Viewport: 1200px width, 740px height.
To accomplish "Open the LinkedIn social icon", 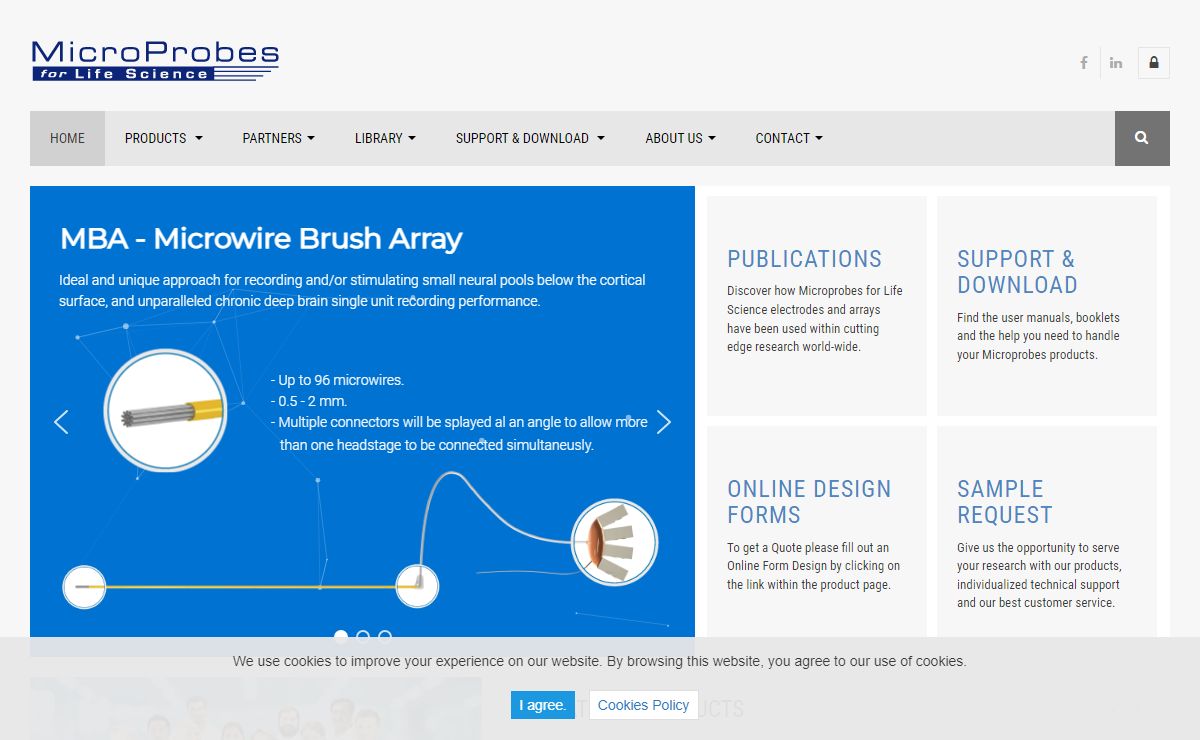I will (1116, 62).
